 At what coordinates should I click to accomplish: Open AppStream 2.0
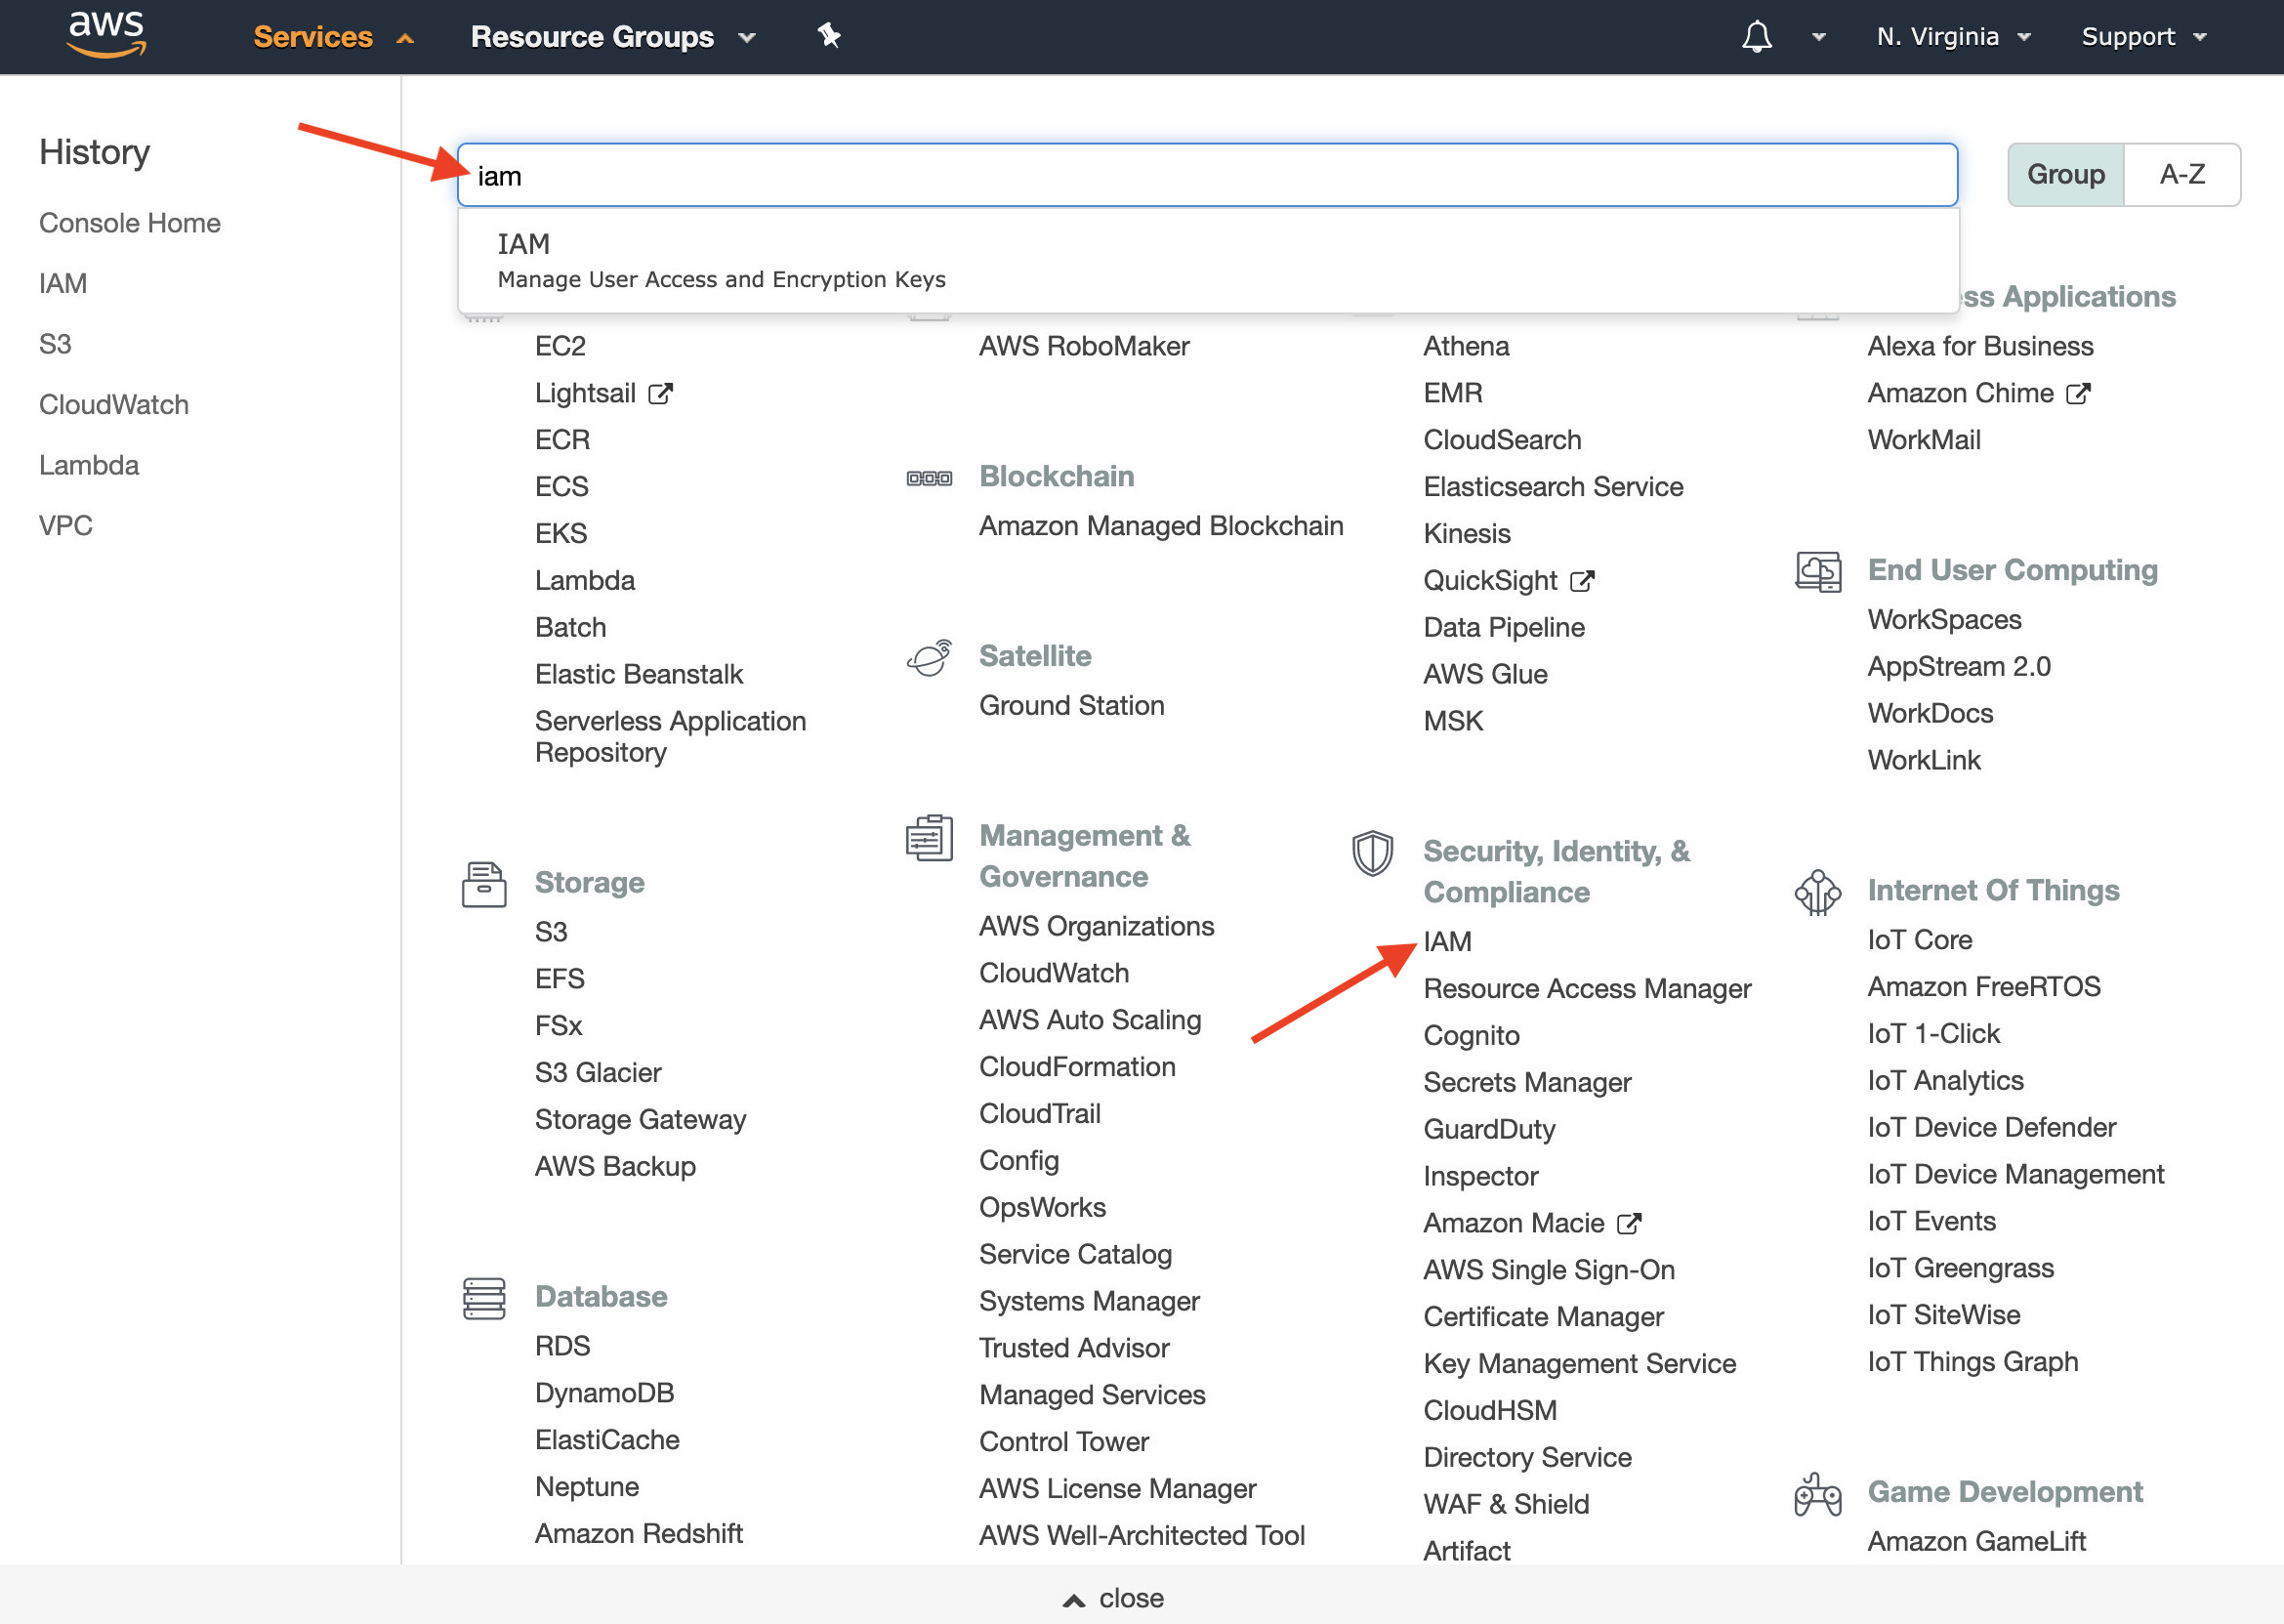(x=1958, y=667)
